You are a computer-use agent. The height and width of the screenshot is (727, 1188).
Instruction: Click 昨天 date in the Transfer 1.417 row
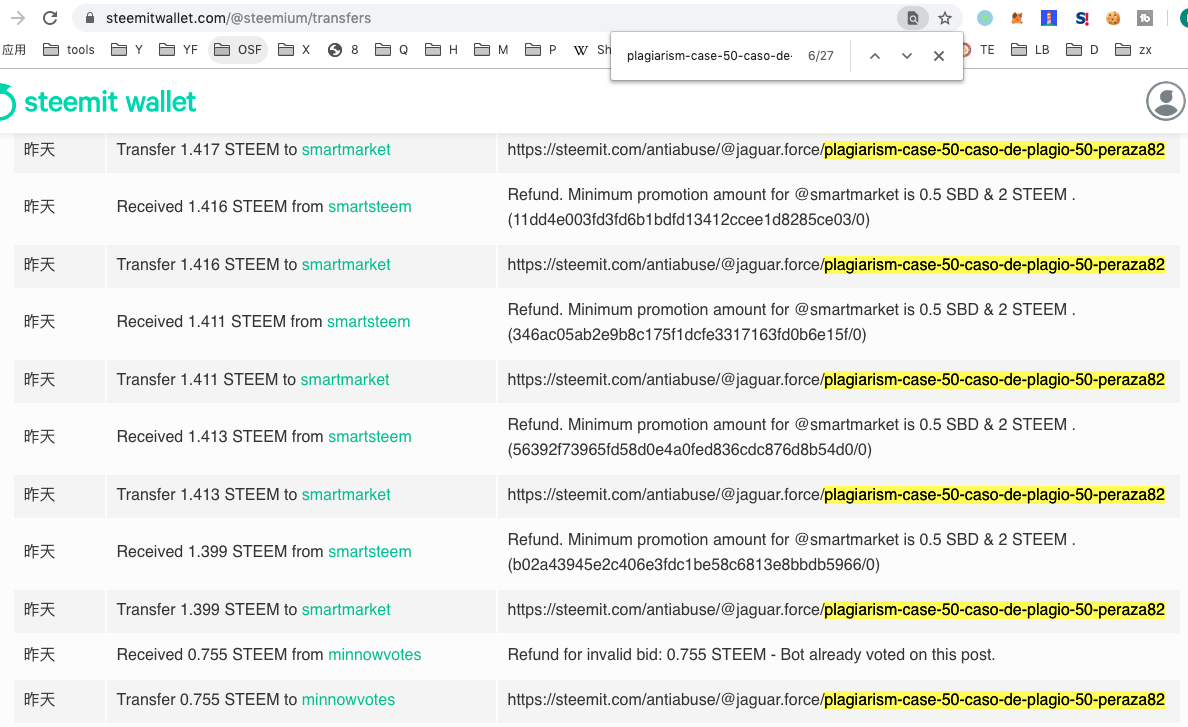pos(39,150)
